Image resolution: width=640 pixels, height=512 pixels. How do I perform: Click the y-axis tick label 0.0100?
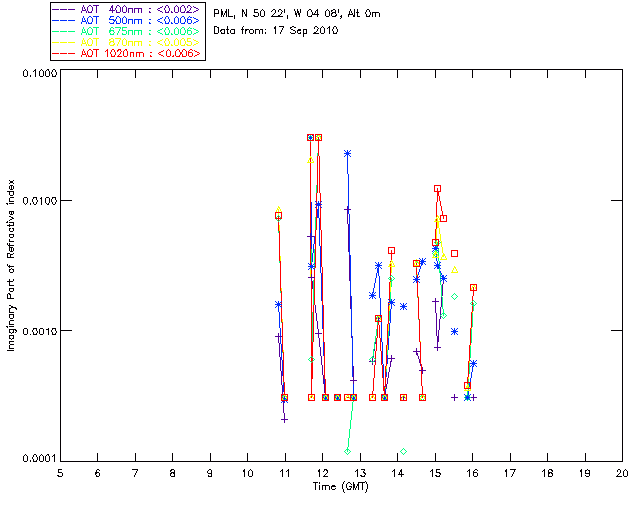[39, 201]
